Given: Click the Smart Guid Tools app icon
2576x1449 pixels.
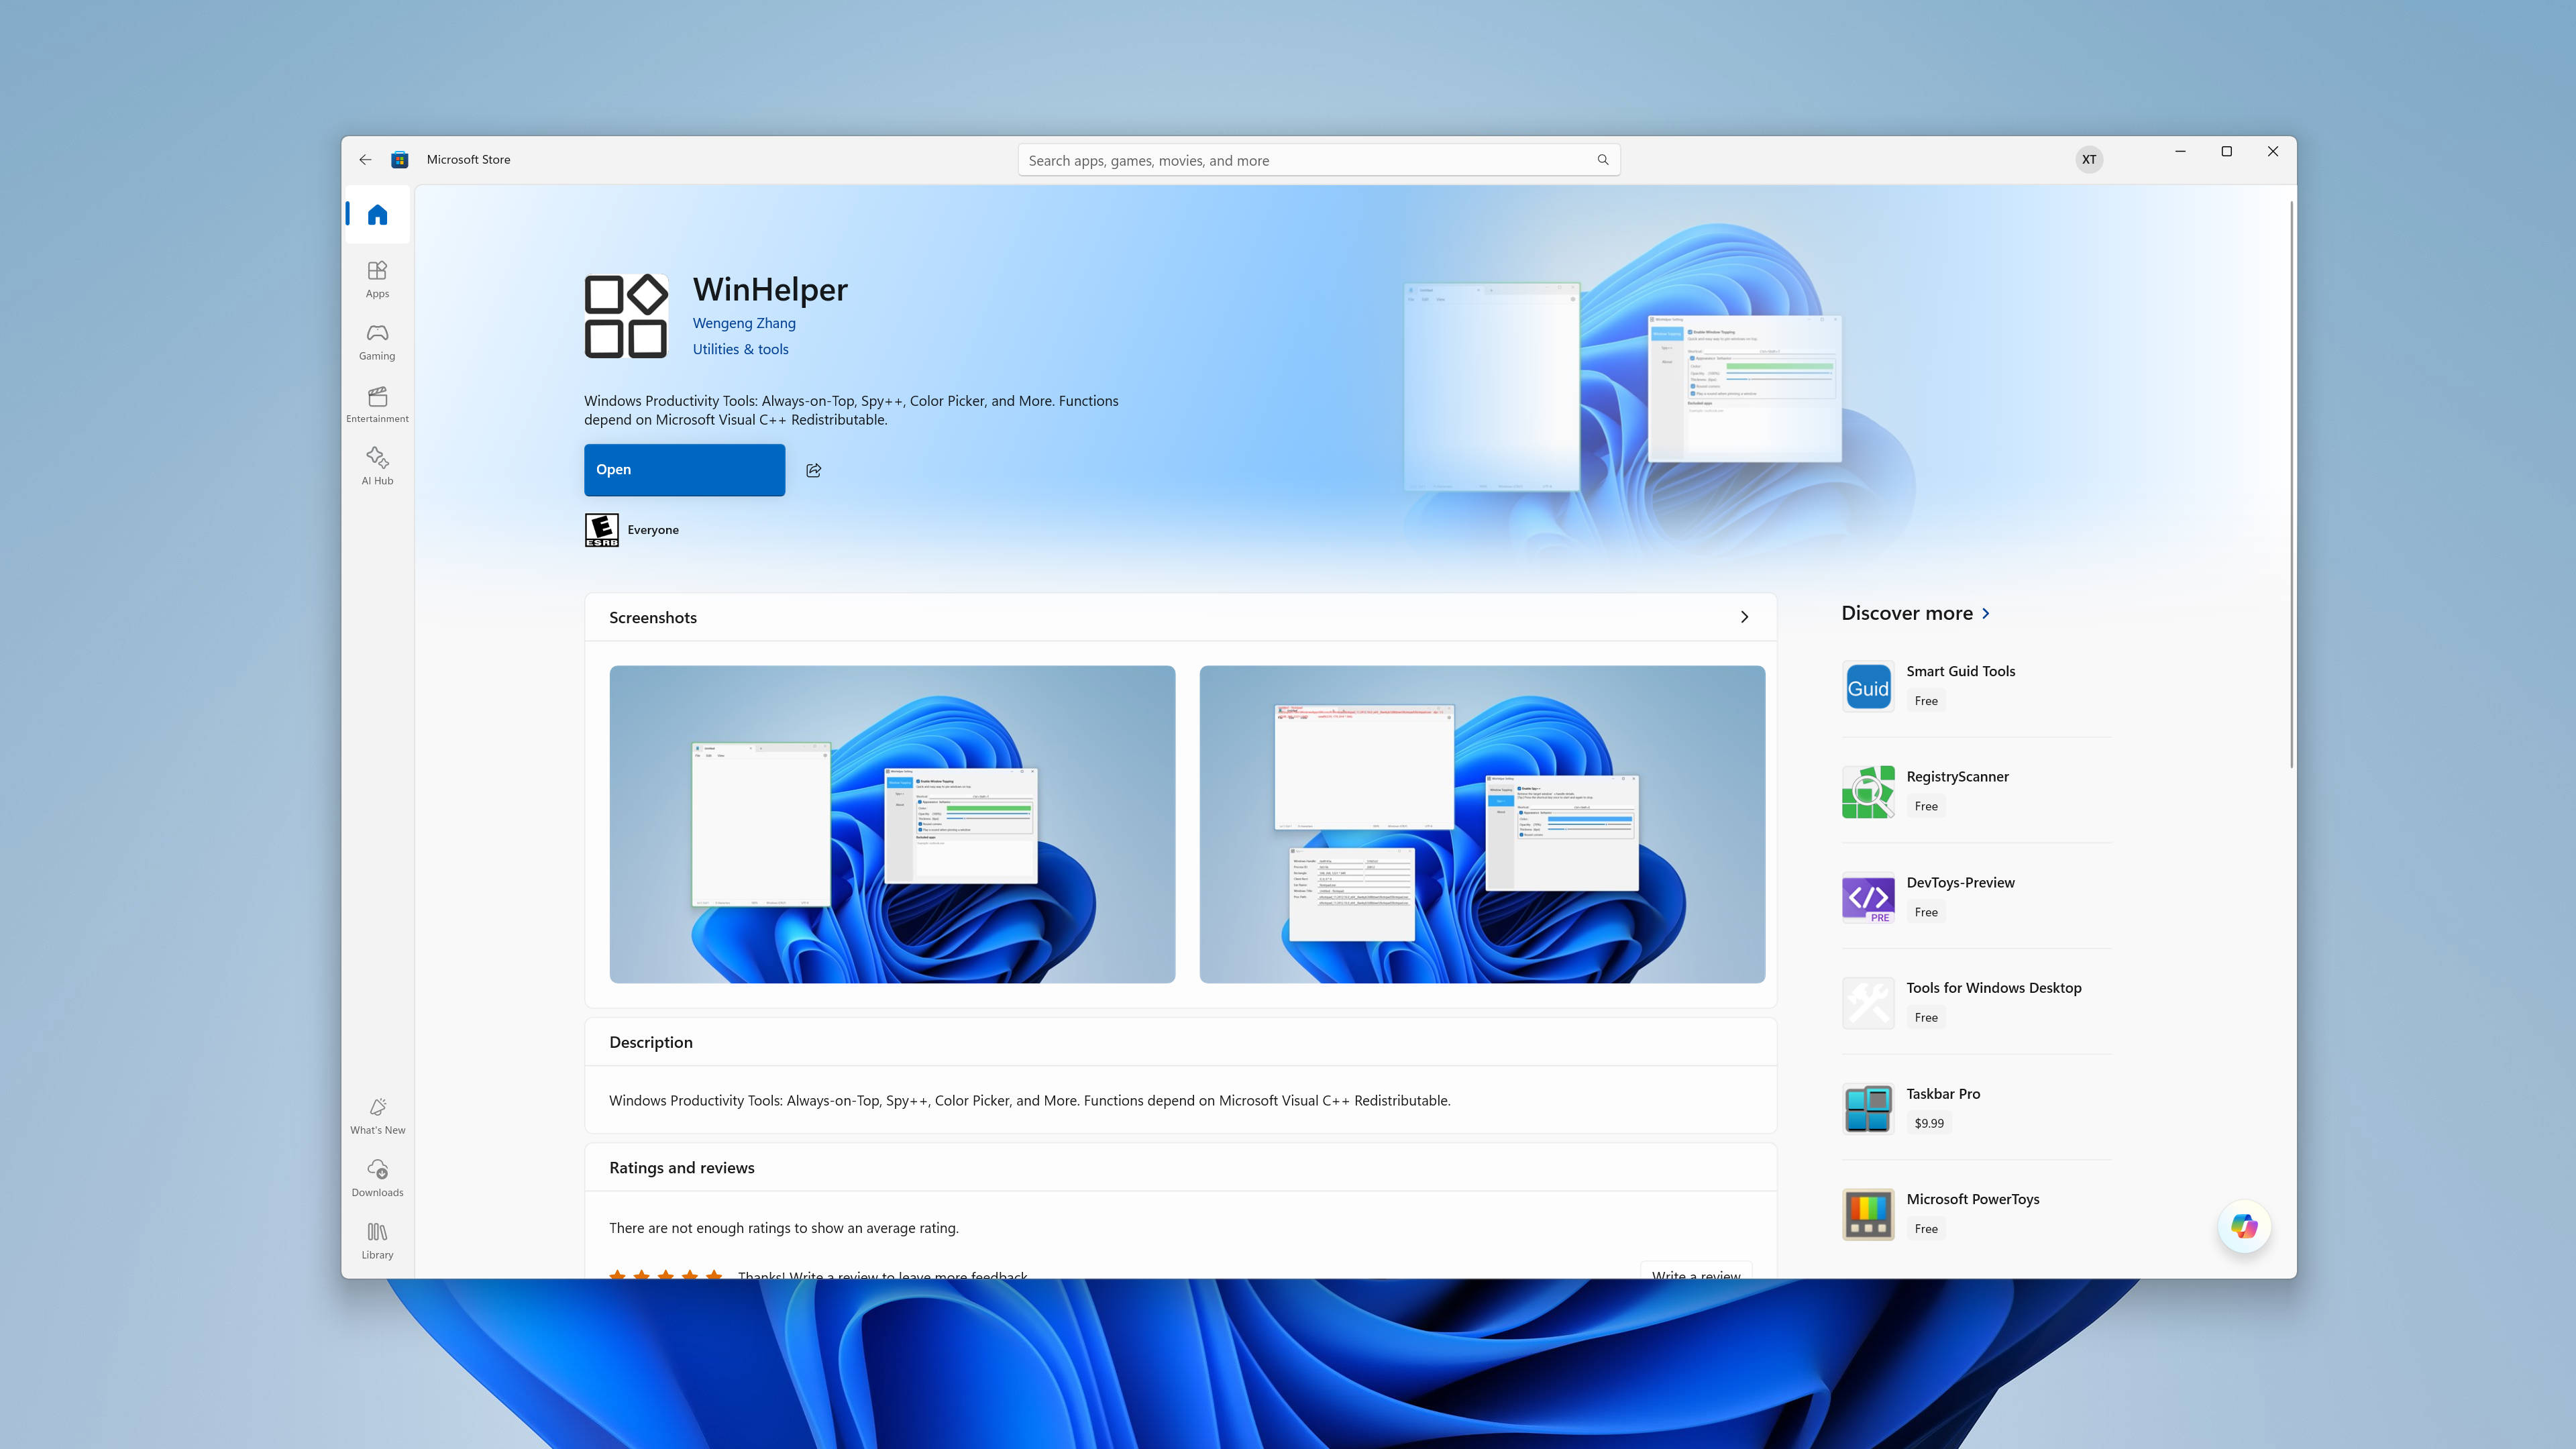Looking at the screenshot, I should click(1868, 687).
